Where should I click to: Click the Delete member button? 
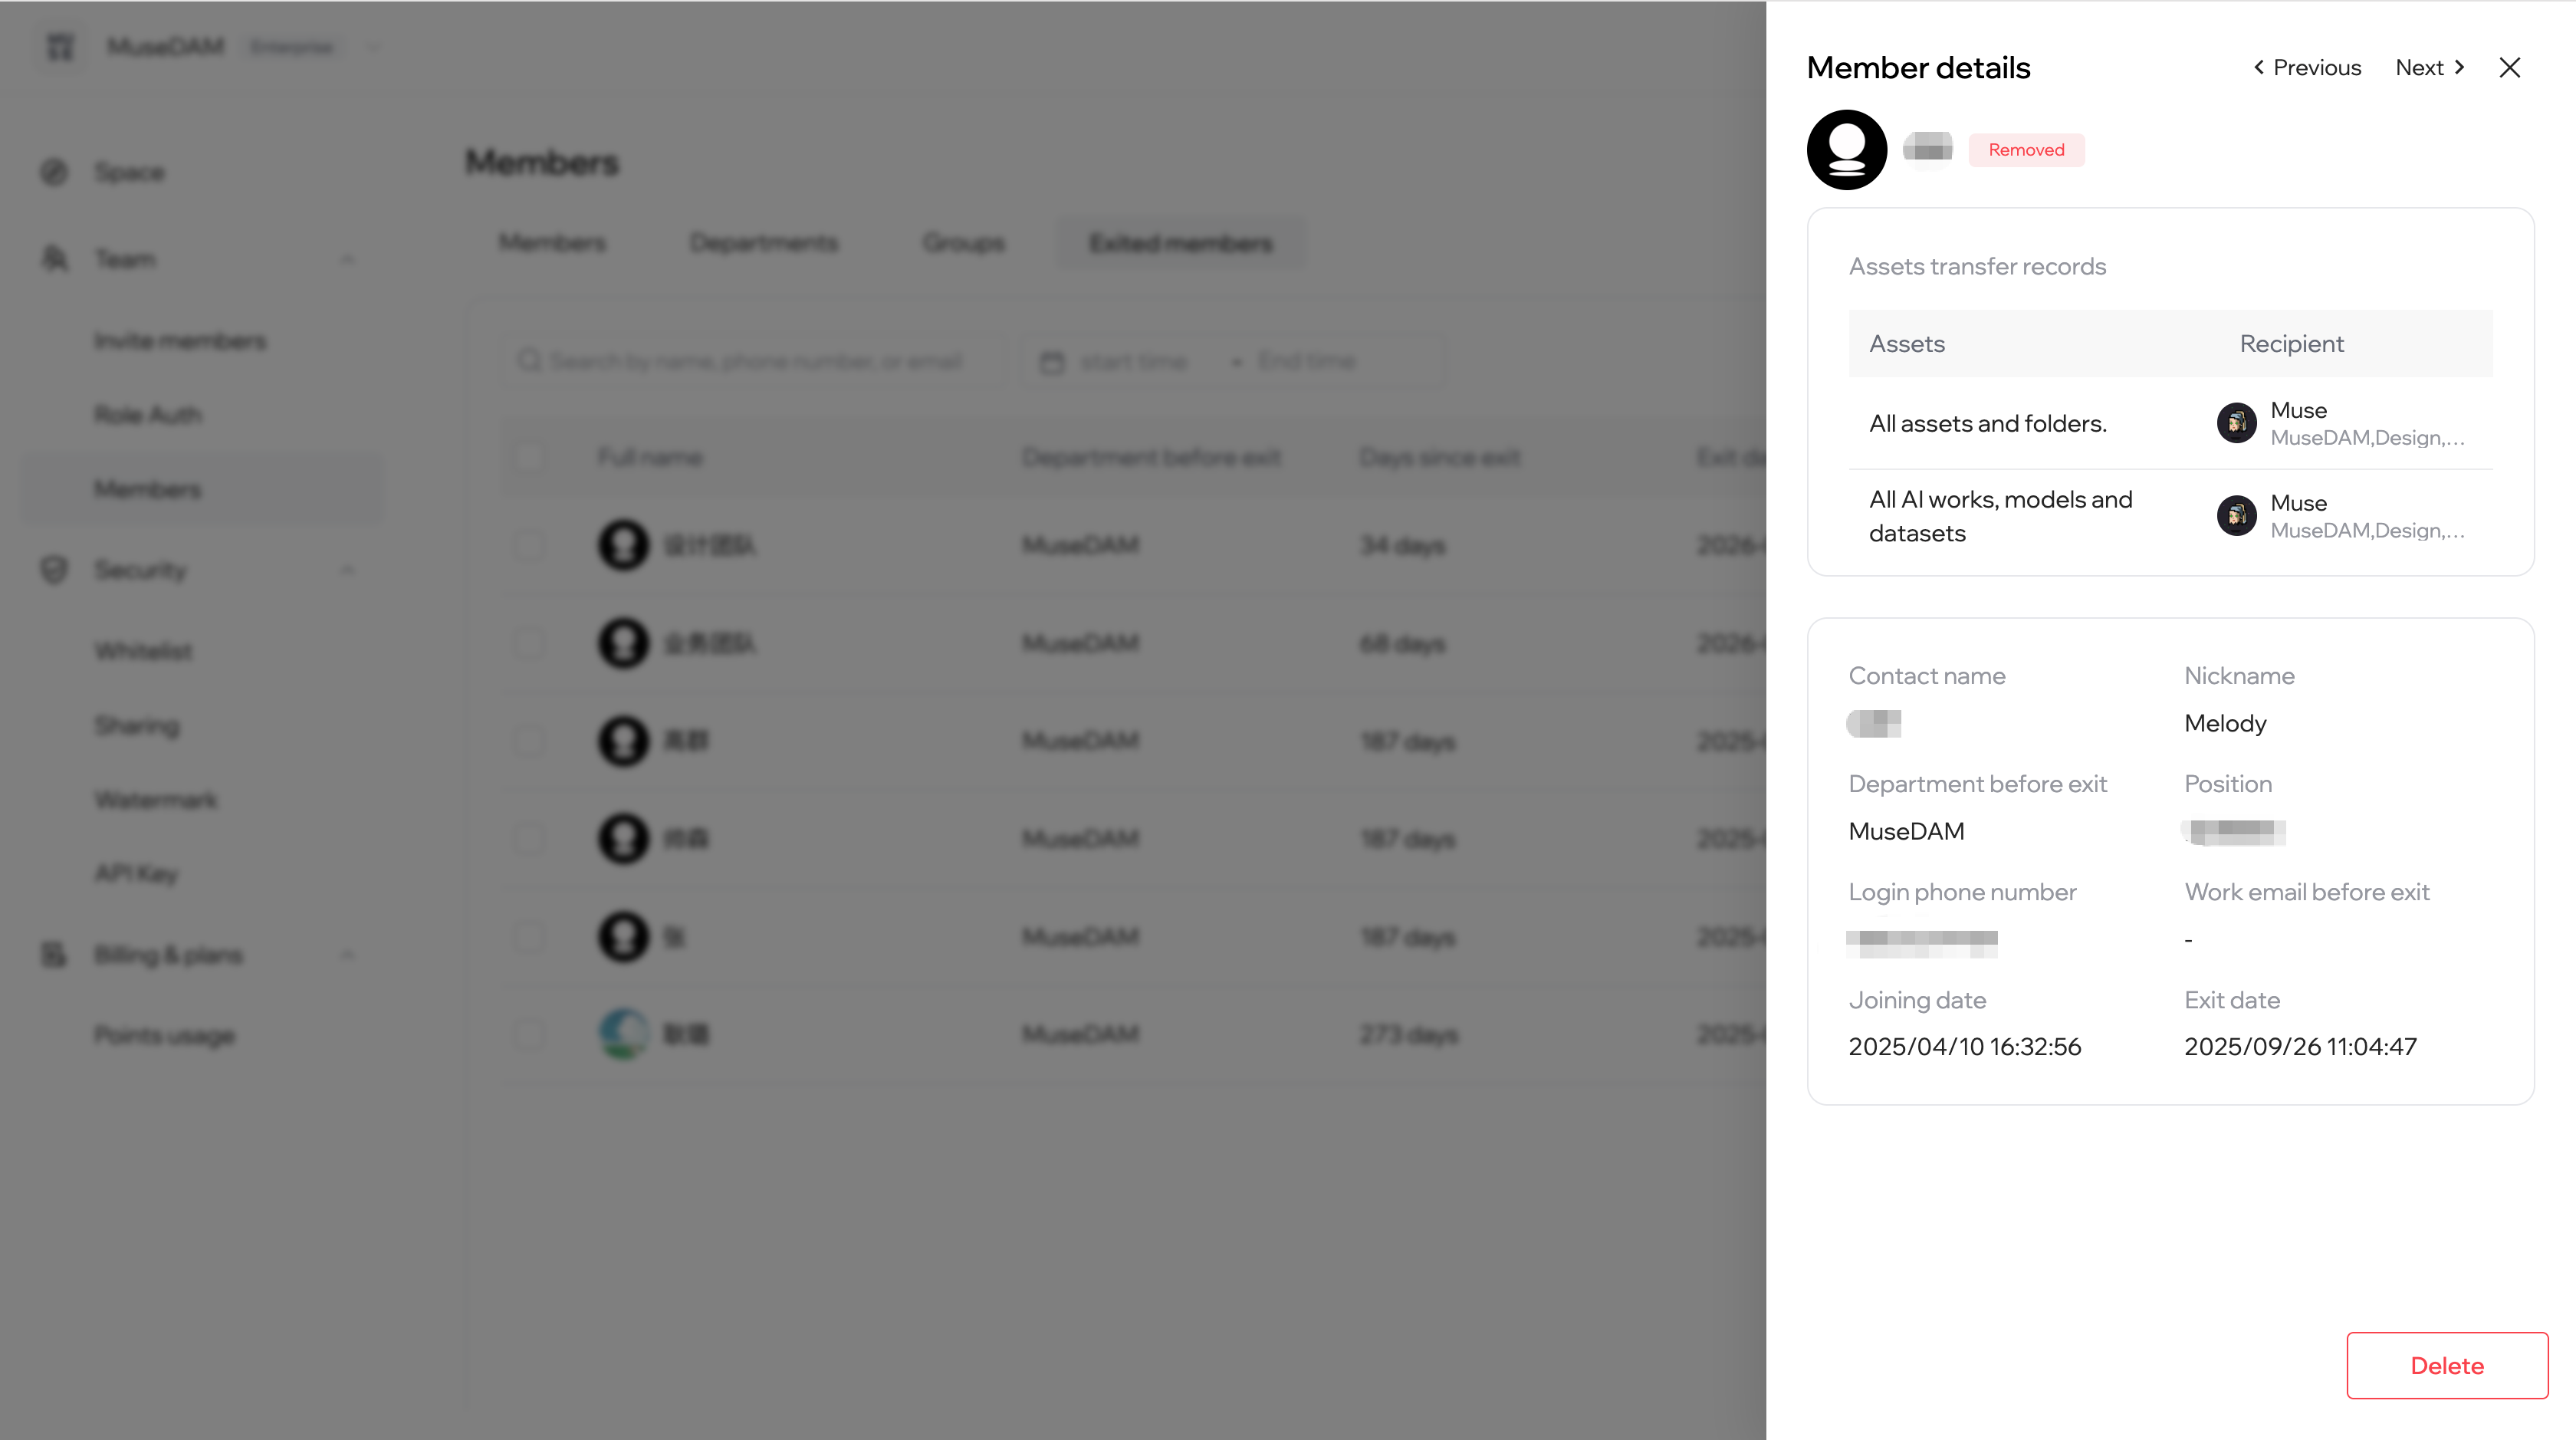(x=2446, y=1365)
